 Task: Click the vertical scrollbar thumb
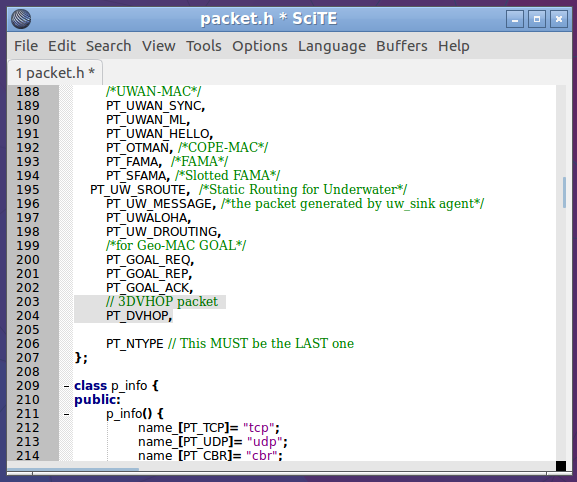click(564, 193)
